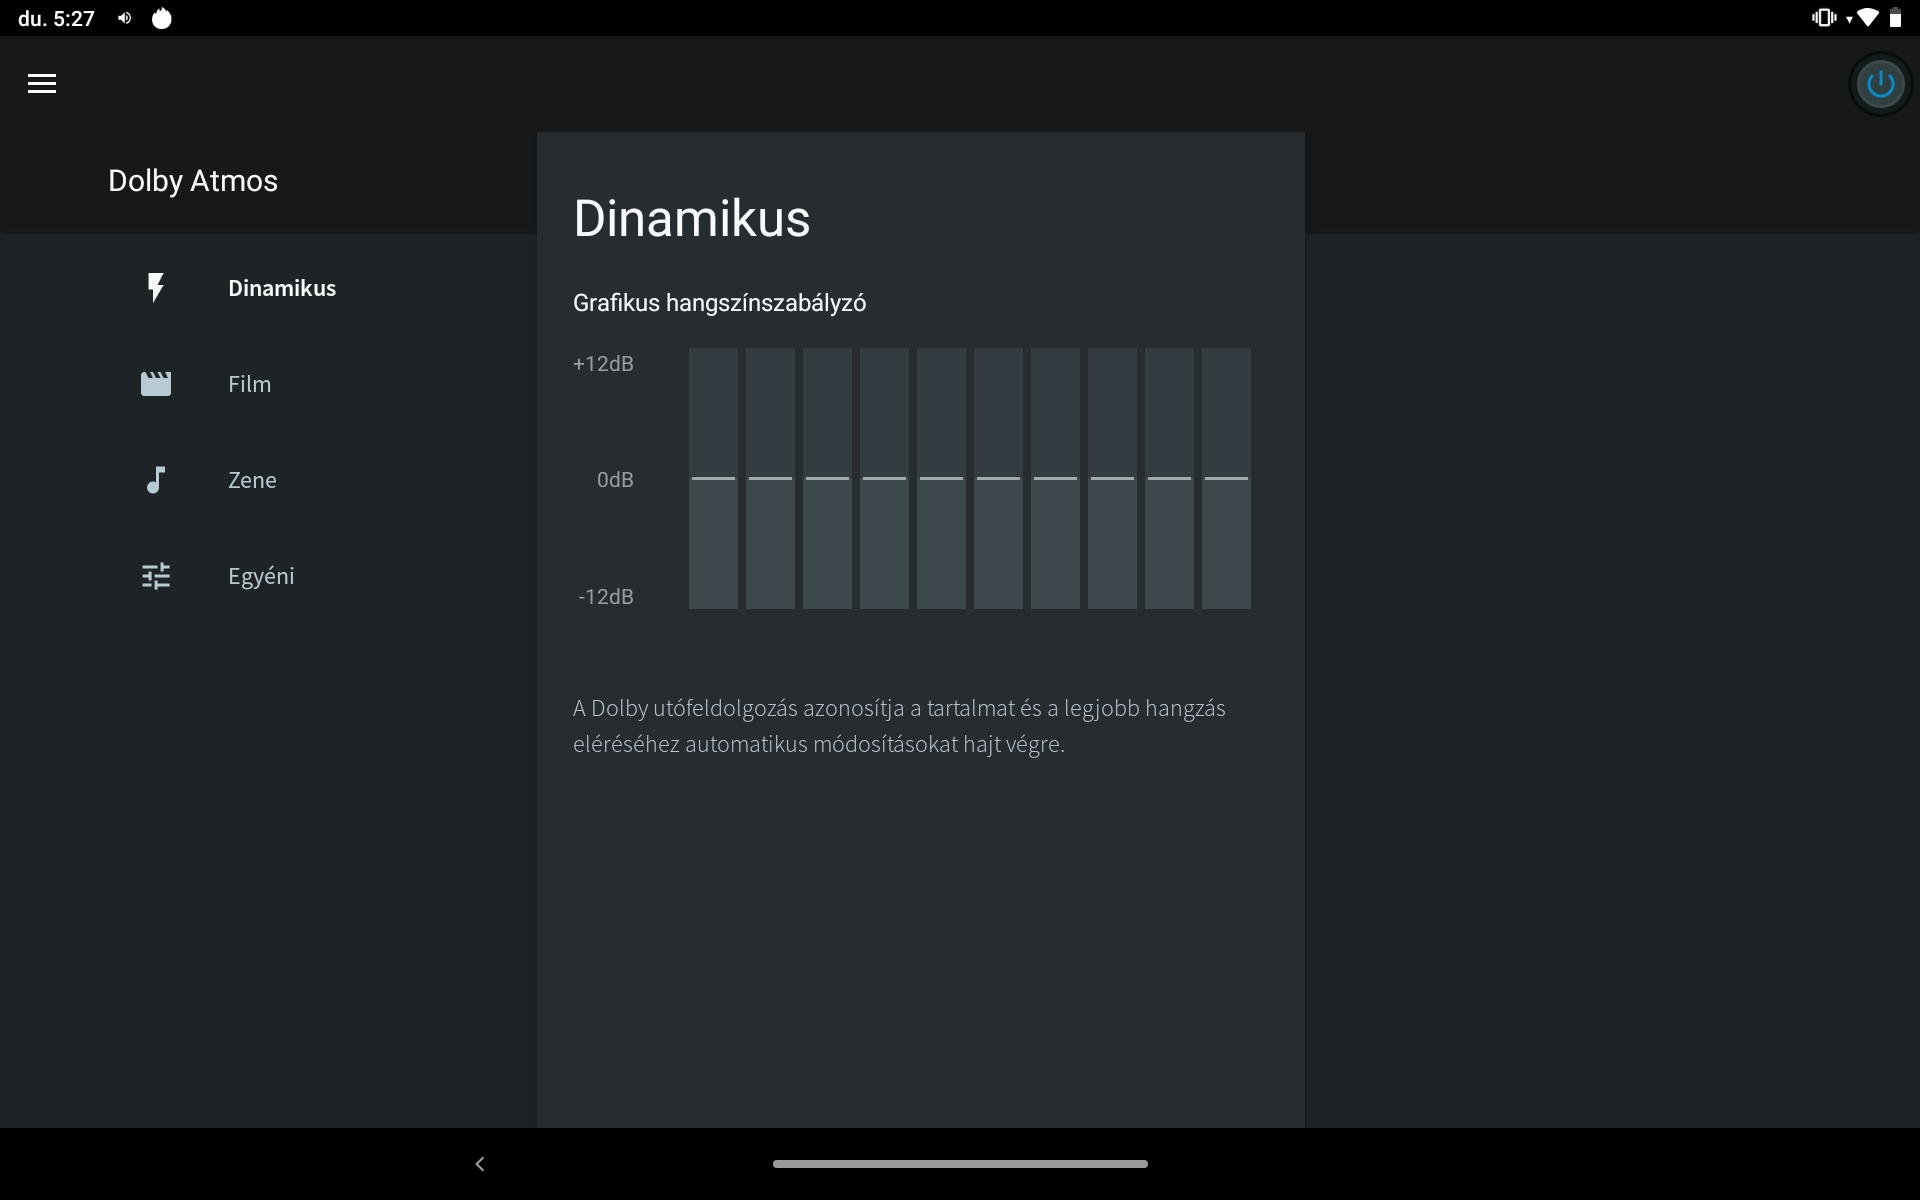Click the second equalizer band slider
The width and height of the screenshot is (1920, 1200).
(x=770, y=478)
